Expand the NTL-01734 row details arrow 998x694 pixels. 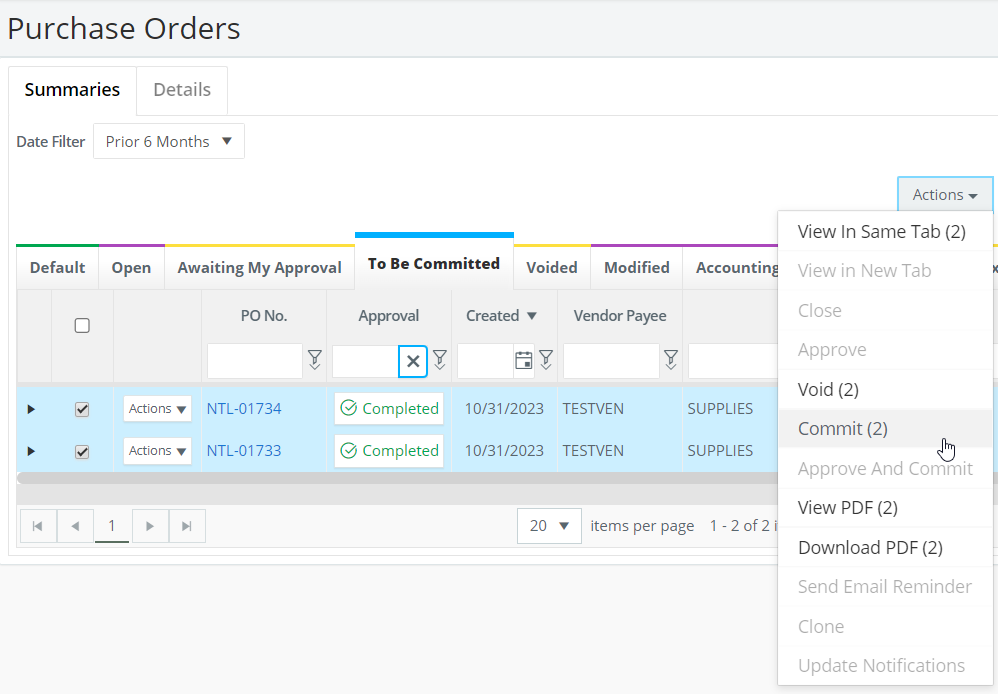(31, 408)
